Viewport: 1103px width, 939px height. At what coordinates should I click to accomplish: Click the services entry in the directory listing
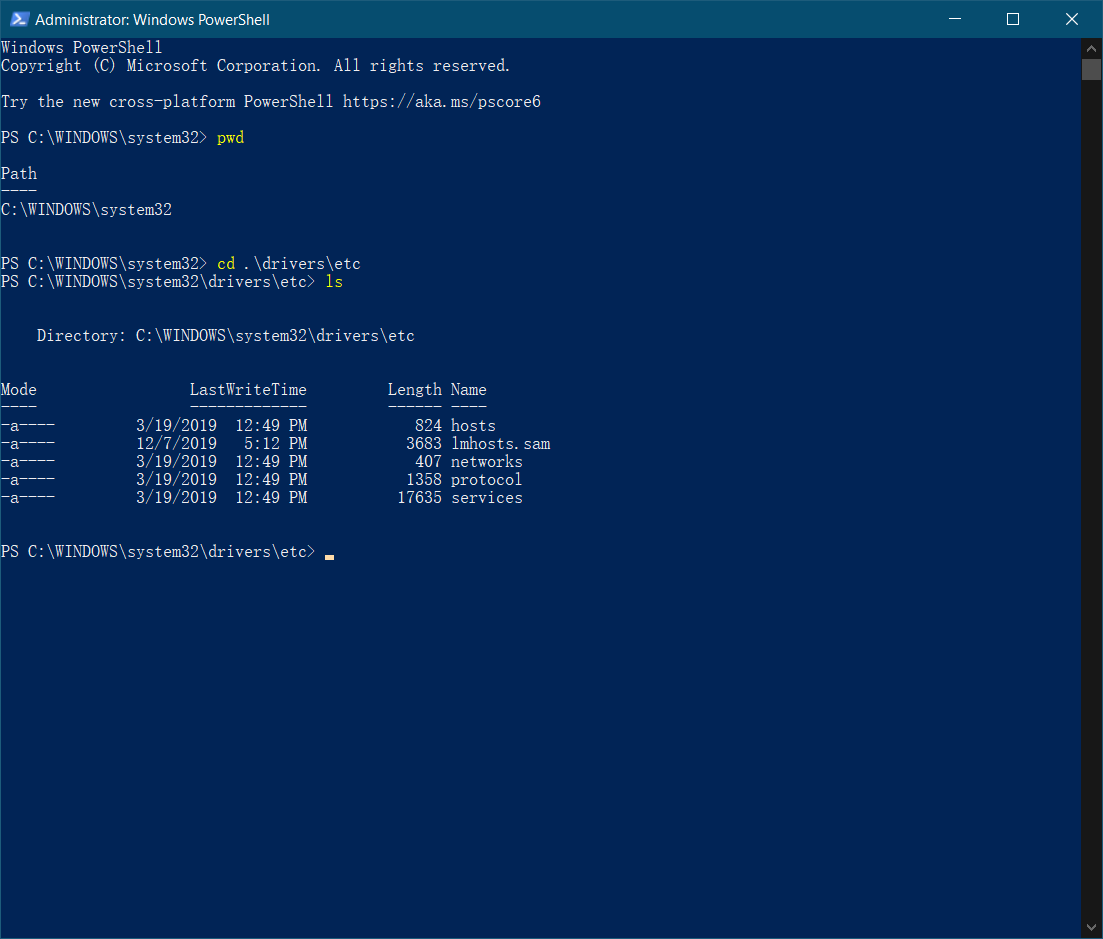(486, 497)
